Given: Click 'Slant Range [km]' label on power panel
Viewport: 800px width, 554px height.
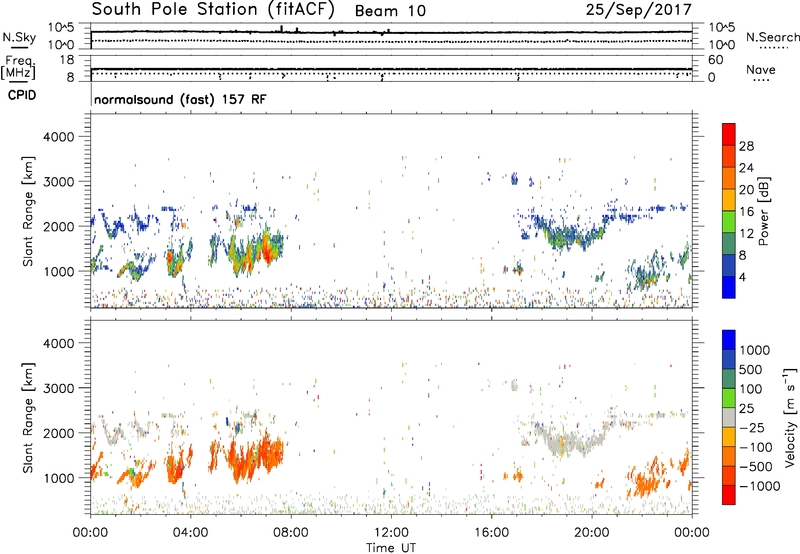Looking at the screenshot, I should coord(28,211).
